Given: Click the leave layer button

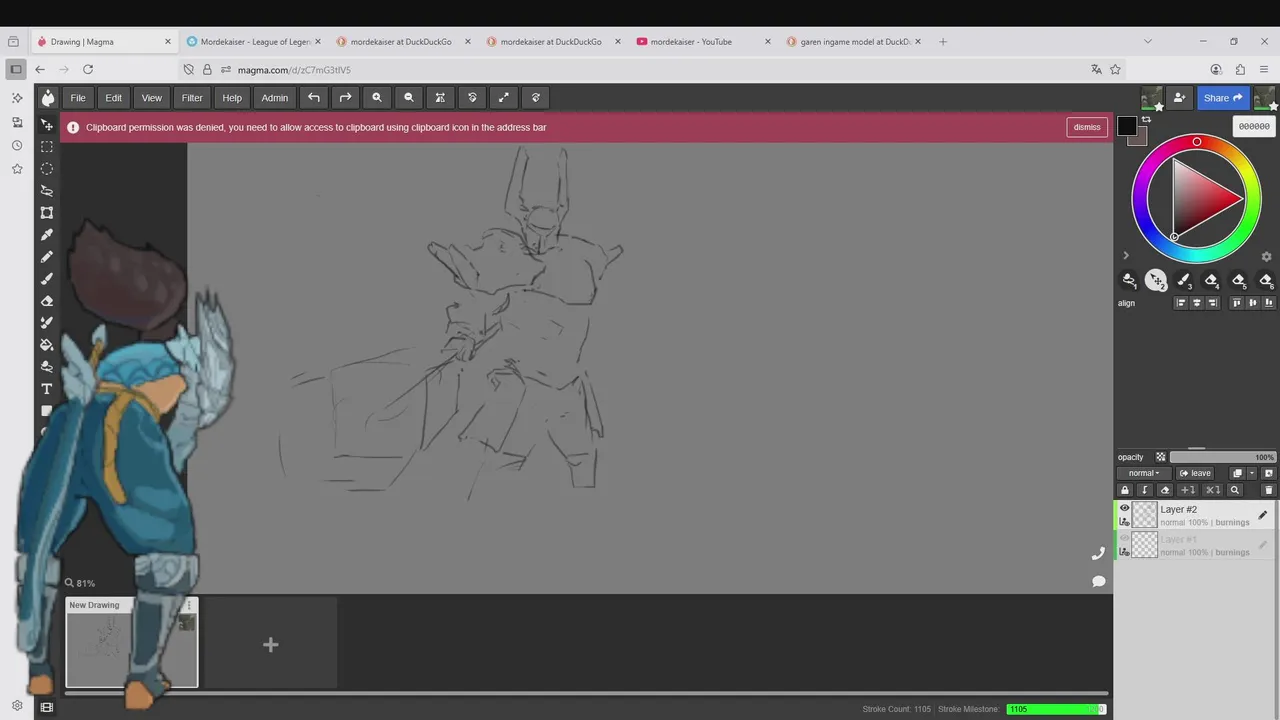Looking at the screenshot, I should pyautogui.click(x=1195, y=473).
